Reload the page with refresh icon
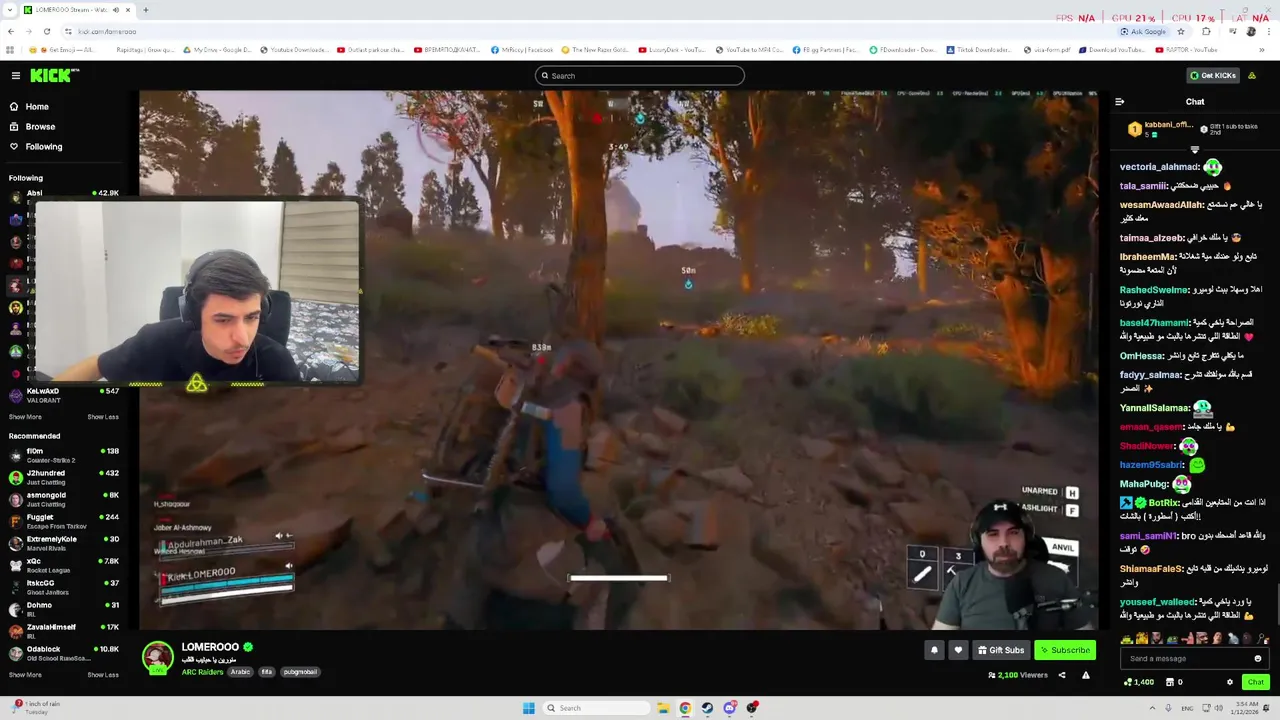Image resolution: width=1280 pixels, height=720 pixels. click(46, 31)
